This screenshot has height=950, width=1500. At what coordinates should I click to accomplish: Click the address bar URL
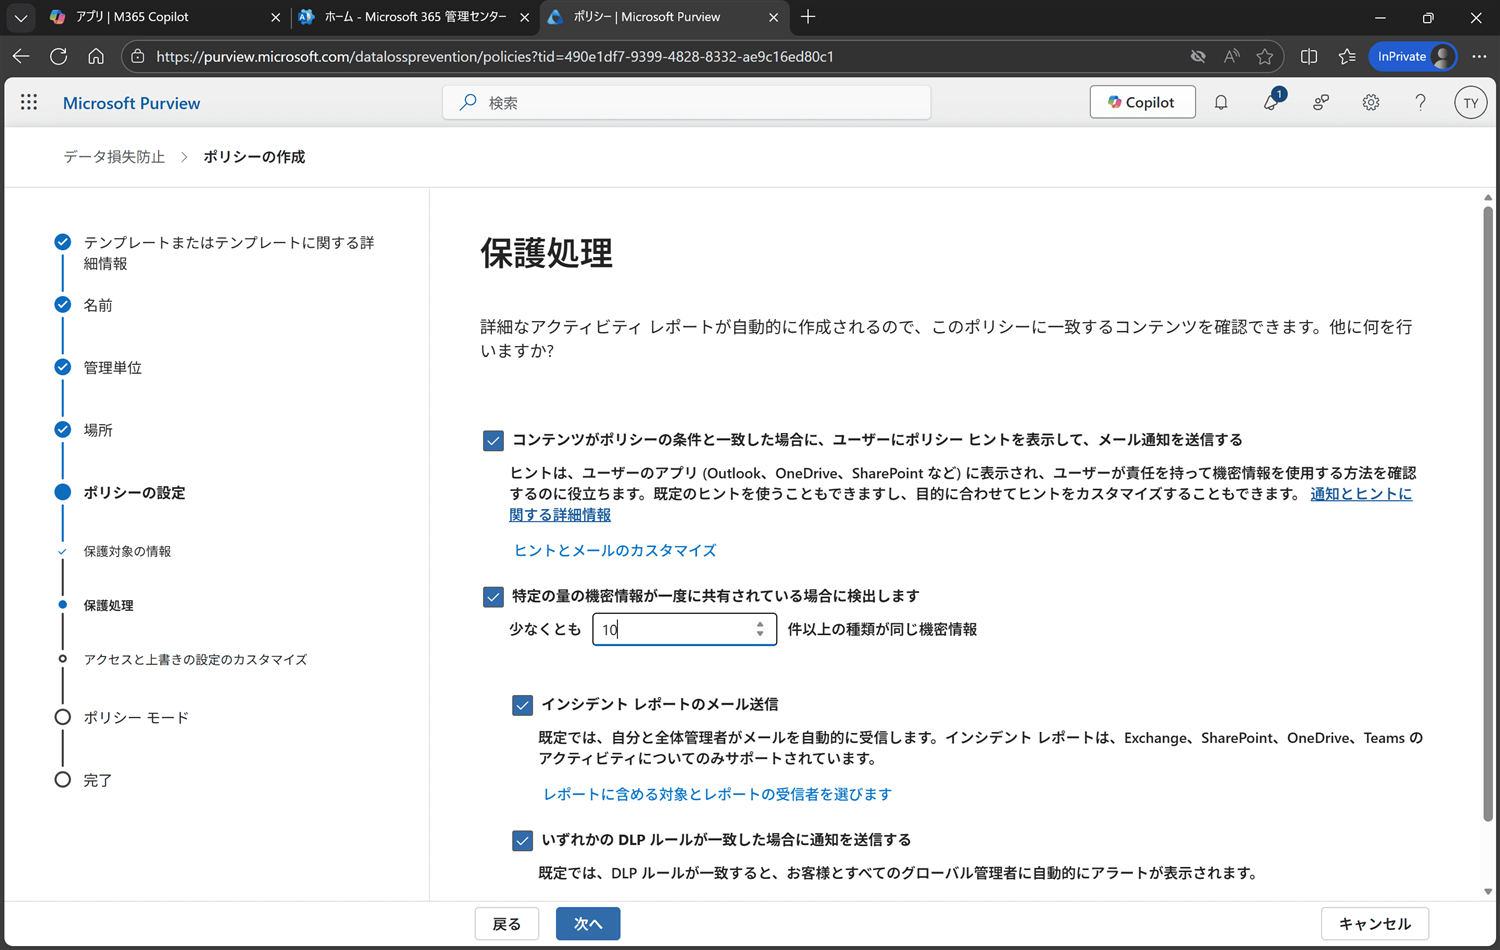[x=495, y=56]
